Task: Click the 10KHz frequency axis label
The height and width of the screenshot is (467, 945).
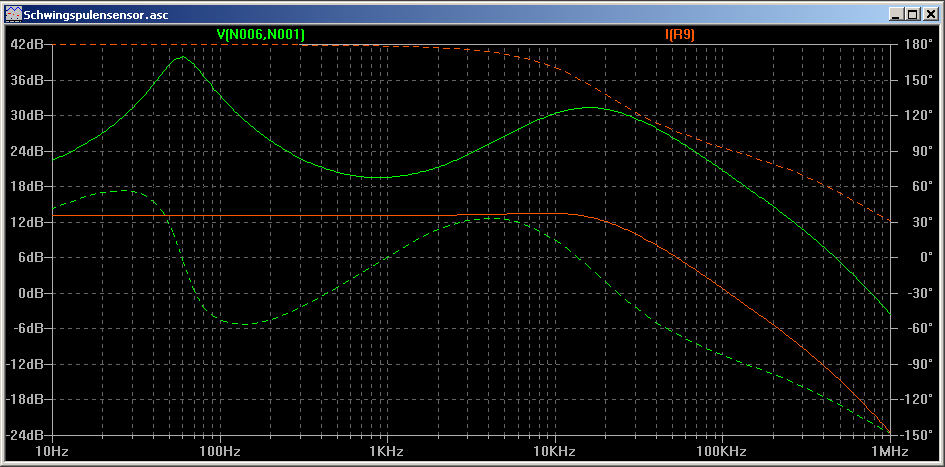Action: (555, 451)
